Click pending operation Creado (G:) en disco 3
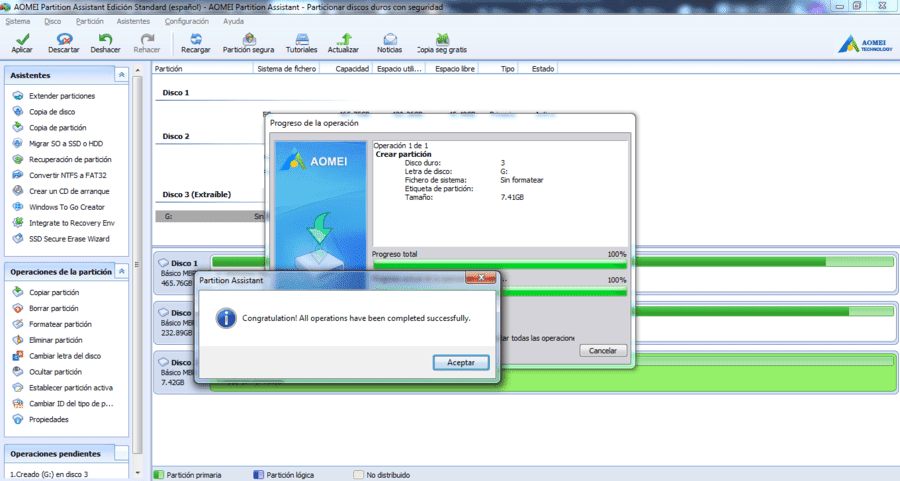900x481 pixels. pyautogui.click(x=49, y=474)
